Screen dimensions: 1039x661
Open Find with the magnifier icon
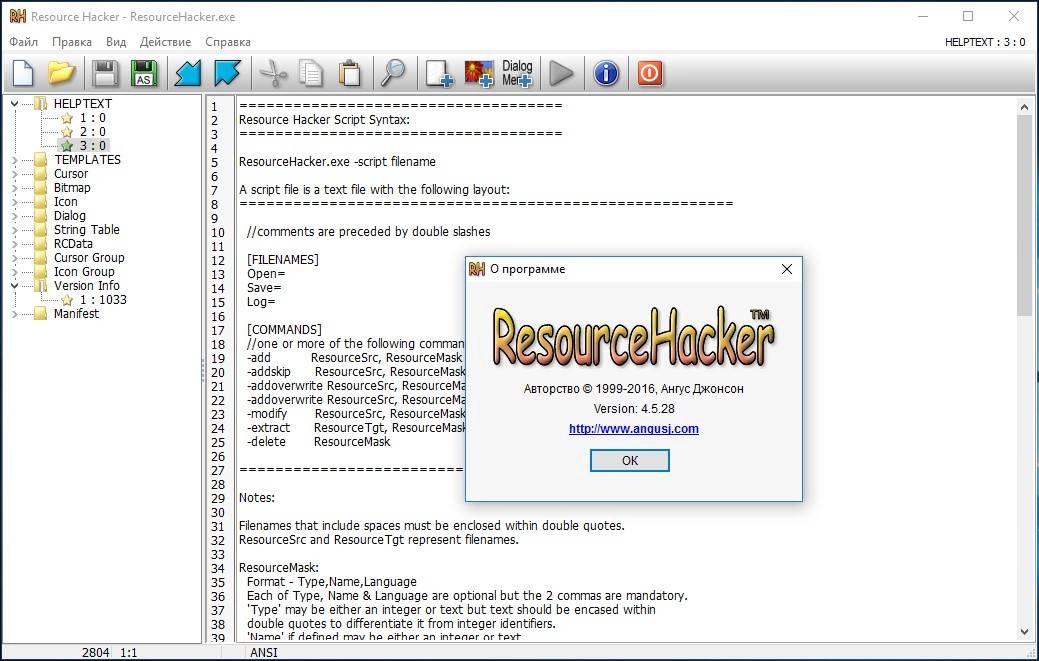[394, 73]
